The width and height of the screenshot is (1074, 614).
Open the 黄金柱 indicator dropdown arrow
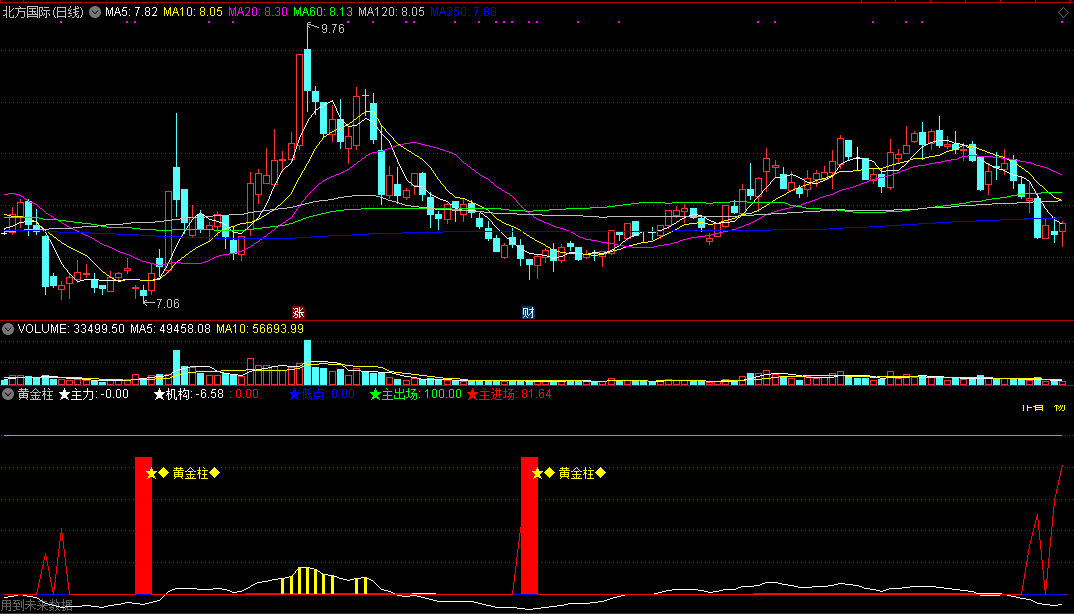8,394
